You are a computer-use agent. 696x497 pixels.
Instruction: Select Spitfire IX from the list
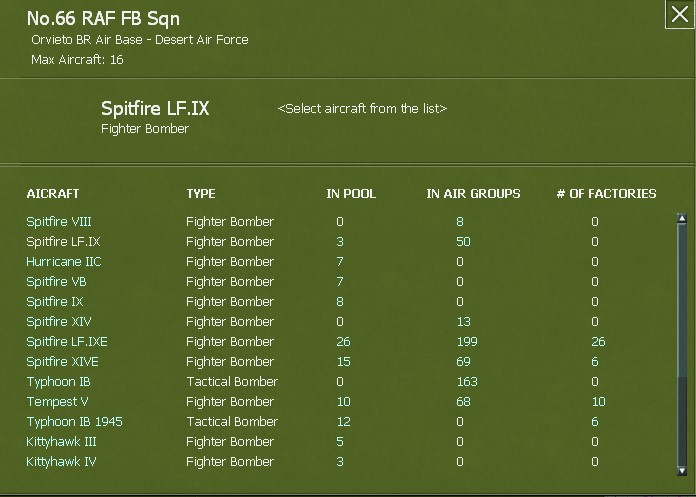[56, 302]
